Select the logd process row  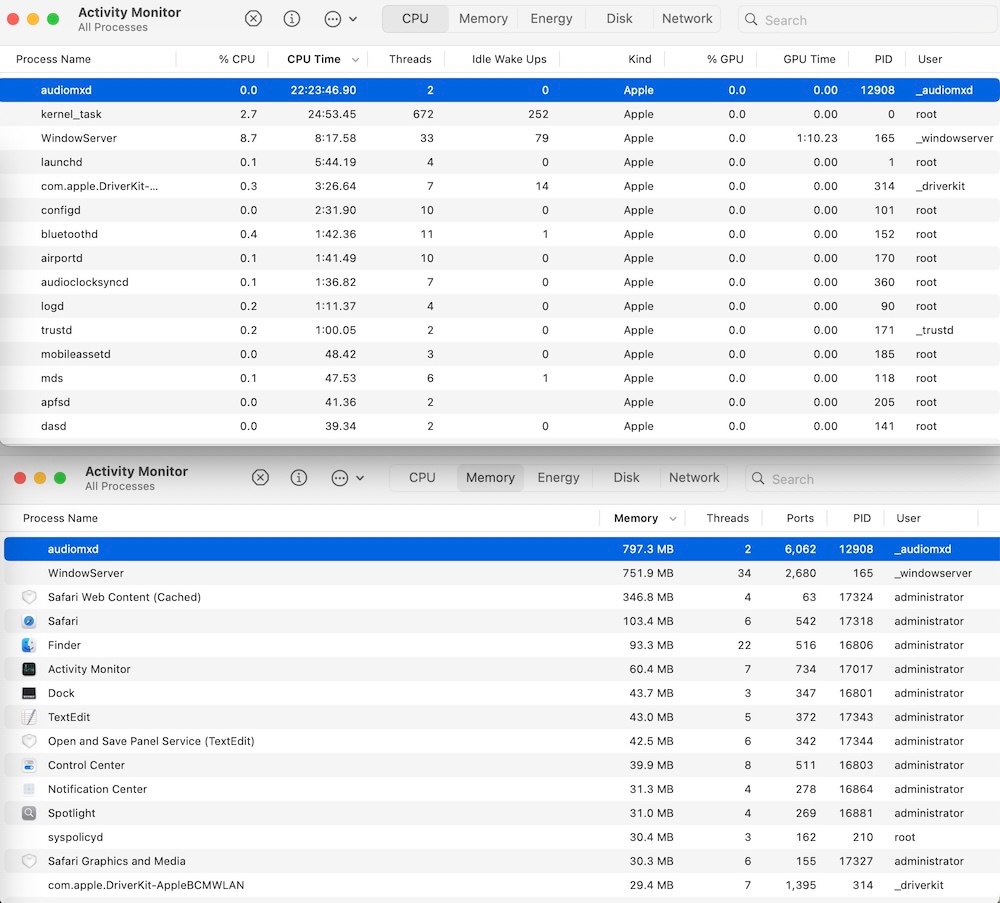500,306
